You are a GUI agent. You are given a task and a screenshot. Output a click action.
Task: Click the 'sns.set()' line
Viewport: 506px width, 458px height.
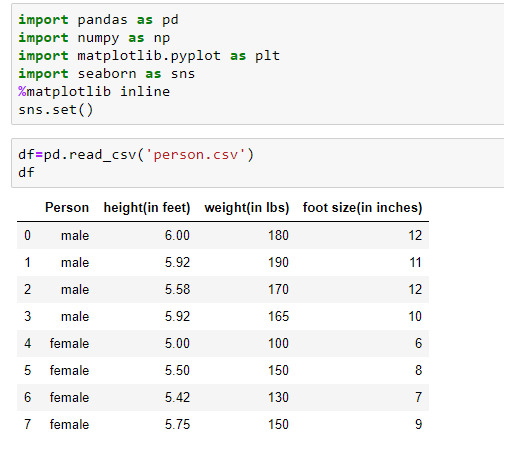coord(56,110)
